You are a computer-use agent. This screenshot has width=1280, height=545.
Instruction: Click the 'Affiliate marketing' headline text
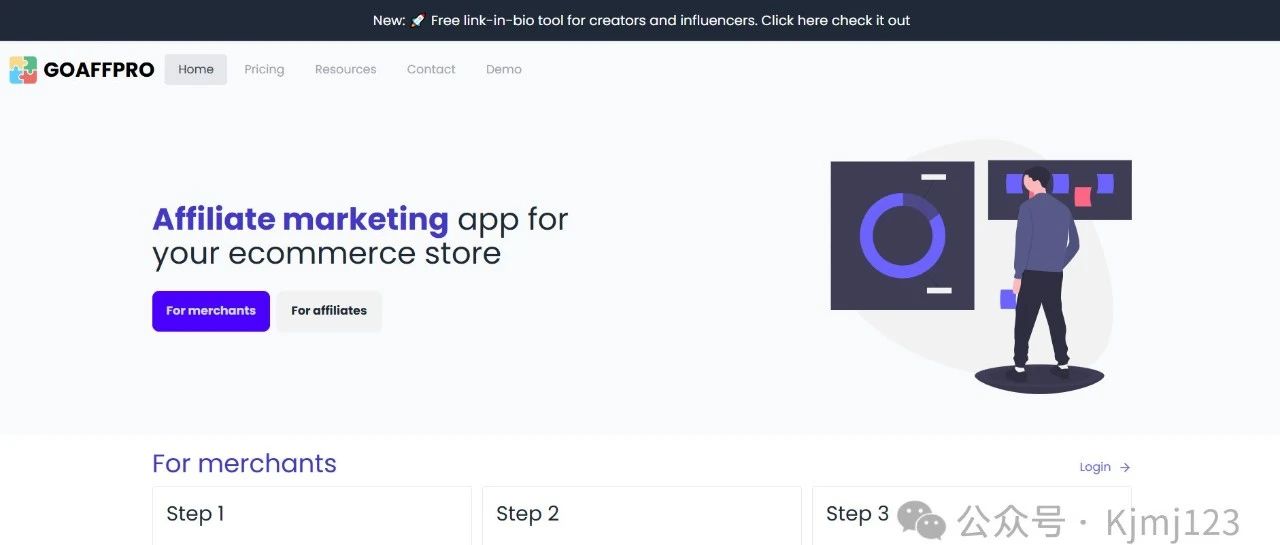300,219
